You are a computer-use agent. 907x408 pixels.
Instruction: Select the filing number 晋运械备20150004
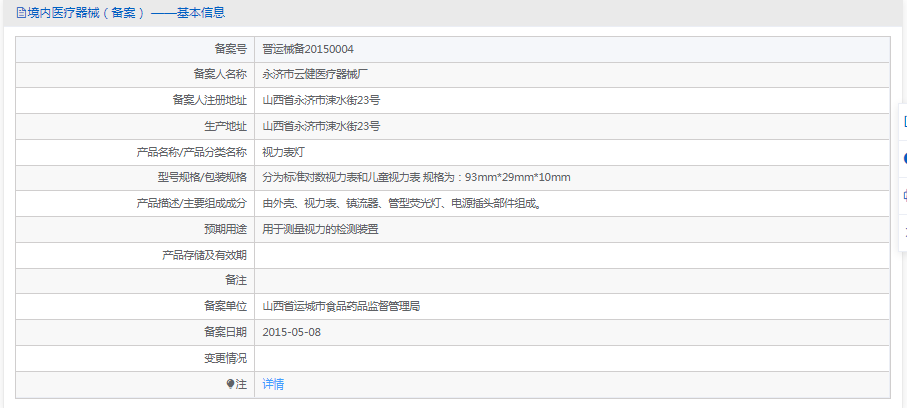[x=308, y=49]
